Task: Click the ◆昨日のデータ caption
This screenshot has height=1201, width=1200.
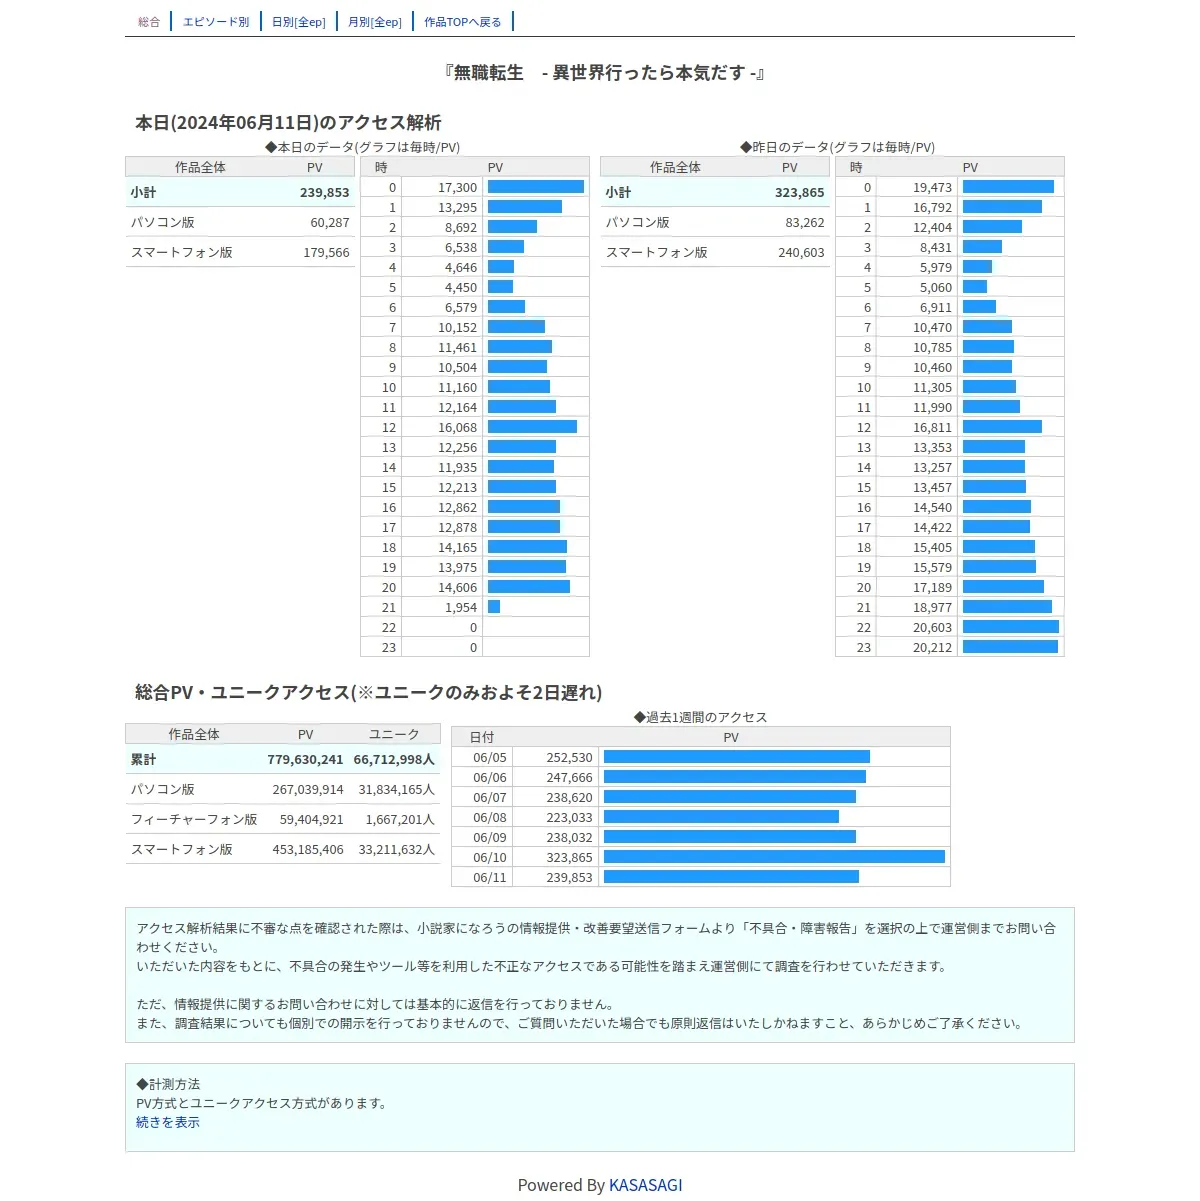Action: click(x=838, y=147)
